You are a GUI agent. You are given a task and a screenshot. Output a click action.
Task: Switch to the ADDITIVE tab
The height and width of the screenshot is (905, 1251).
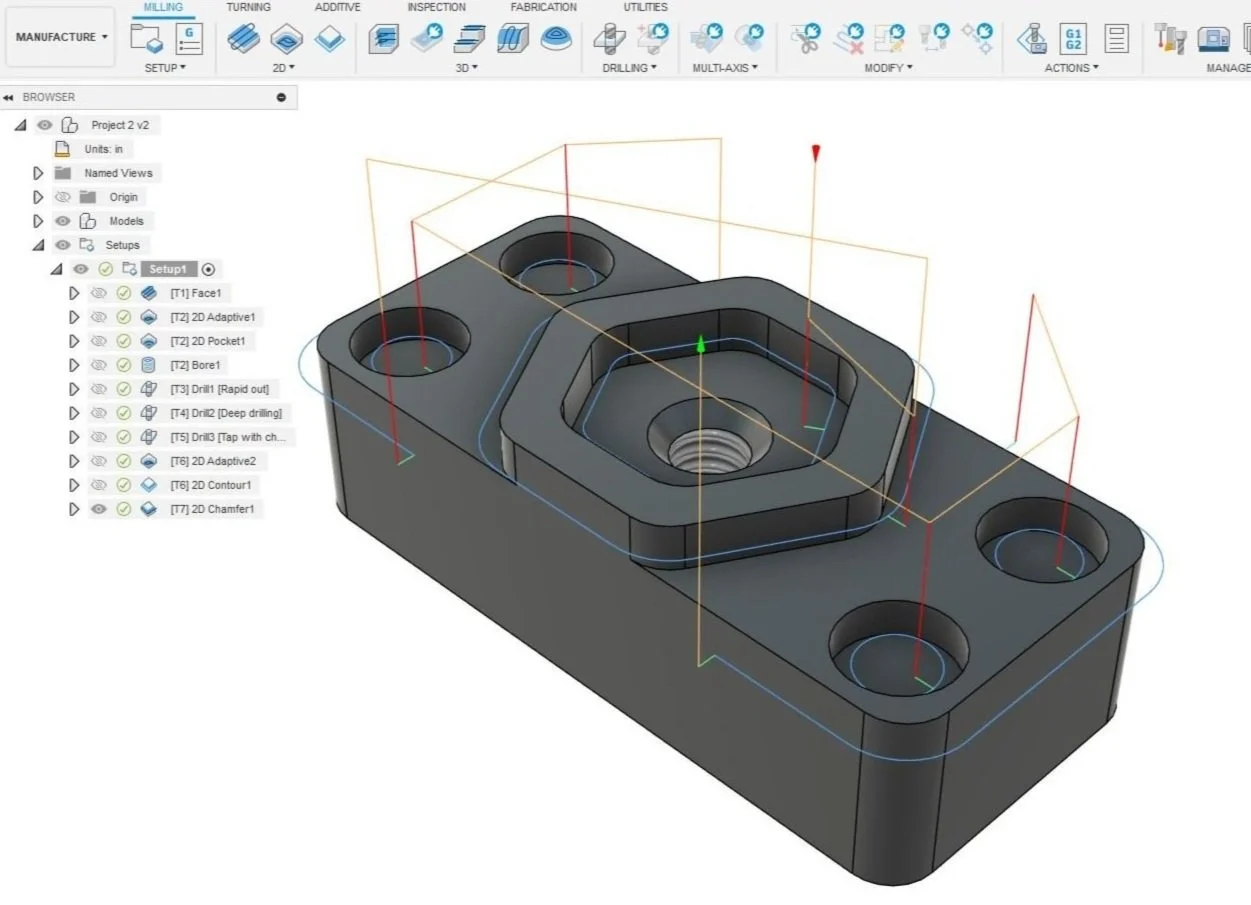338,7
